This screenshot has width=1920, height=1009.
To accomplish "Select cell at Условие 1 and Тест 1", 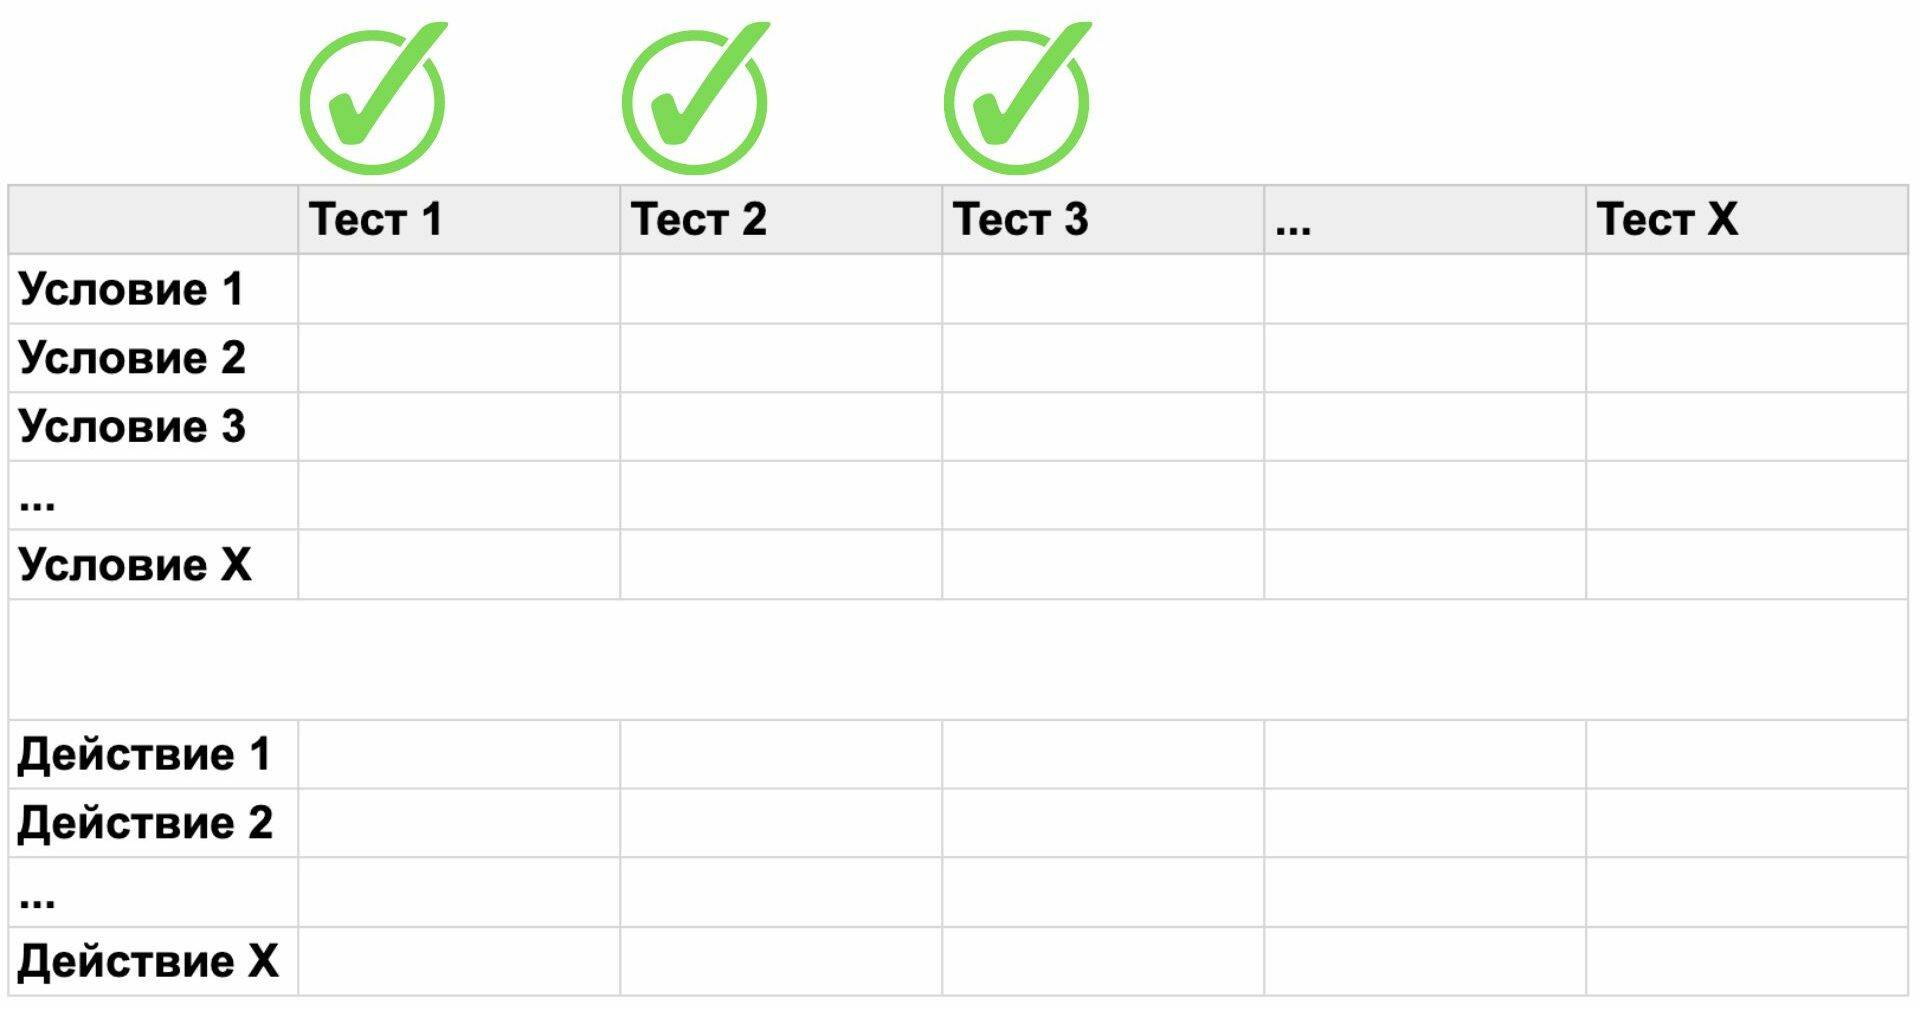I will click(x=459, y=289).
